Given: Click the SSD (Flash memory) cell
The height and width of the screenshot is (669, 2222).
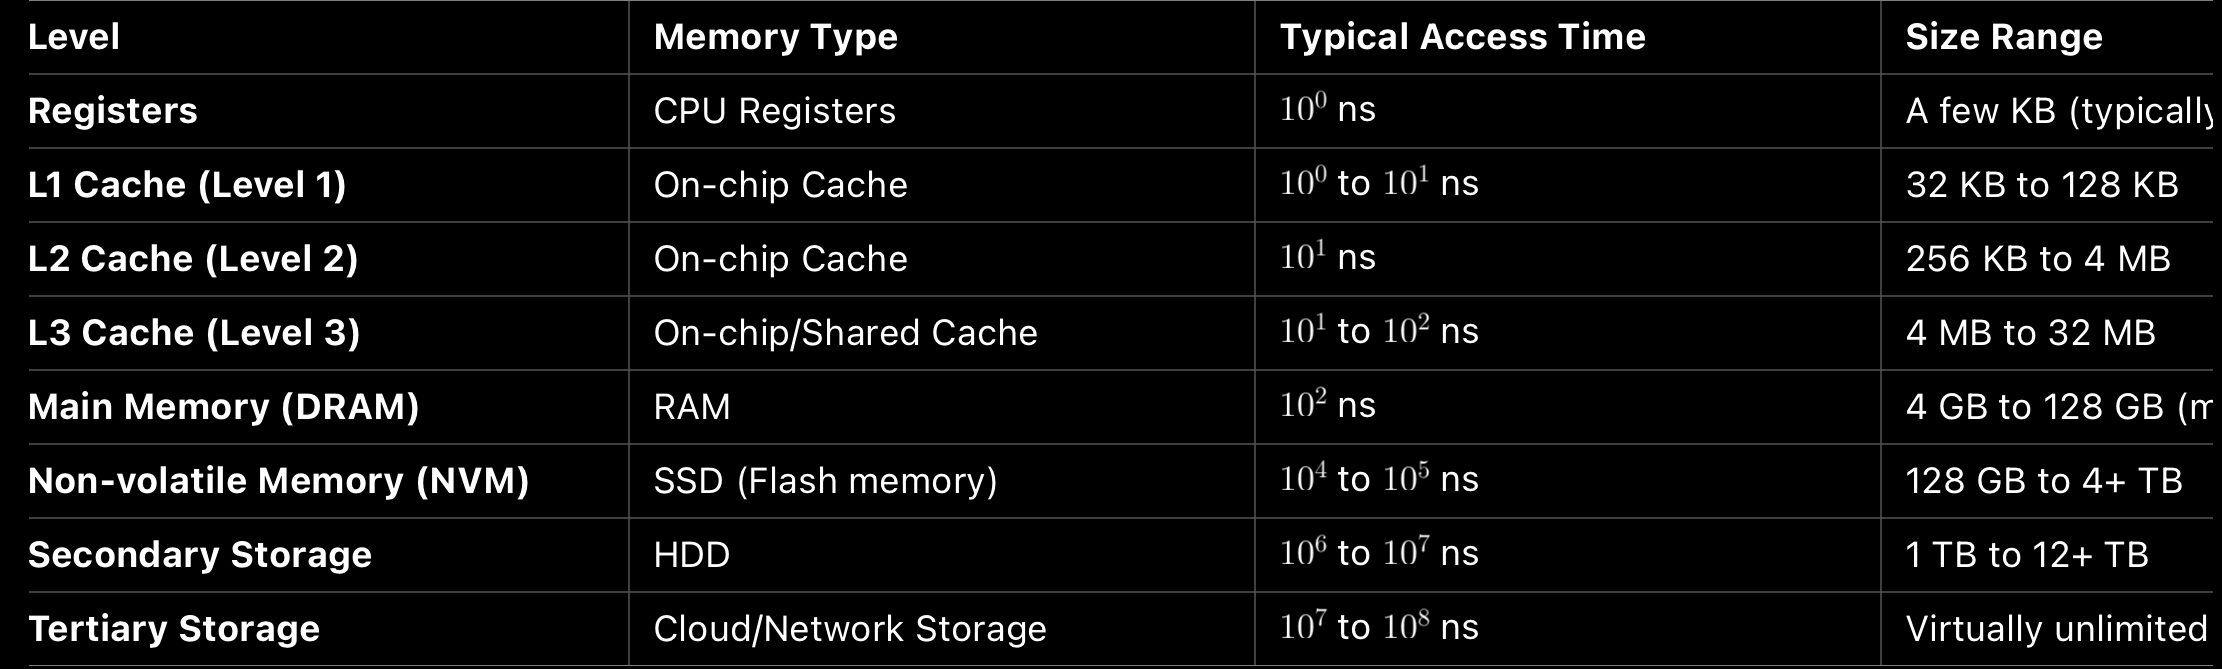Looking at the screenshot, I should (x=825, y=481).
